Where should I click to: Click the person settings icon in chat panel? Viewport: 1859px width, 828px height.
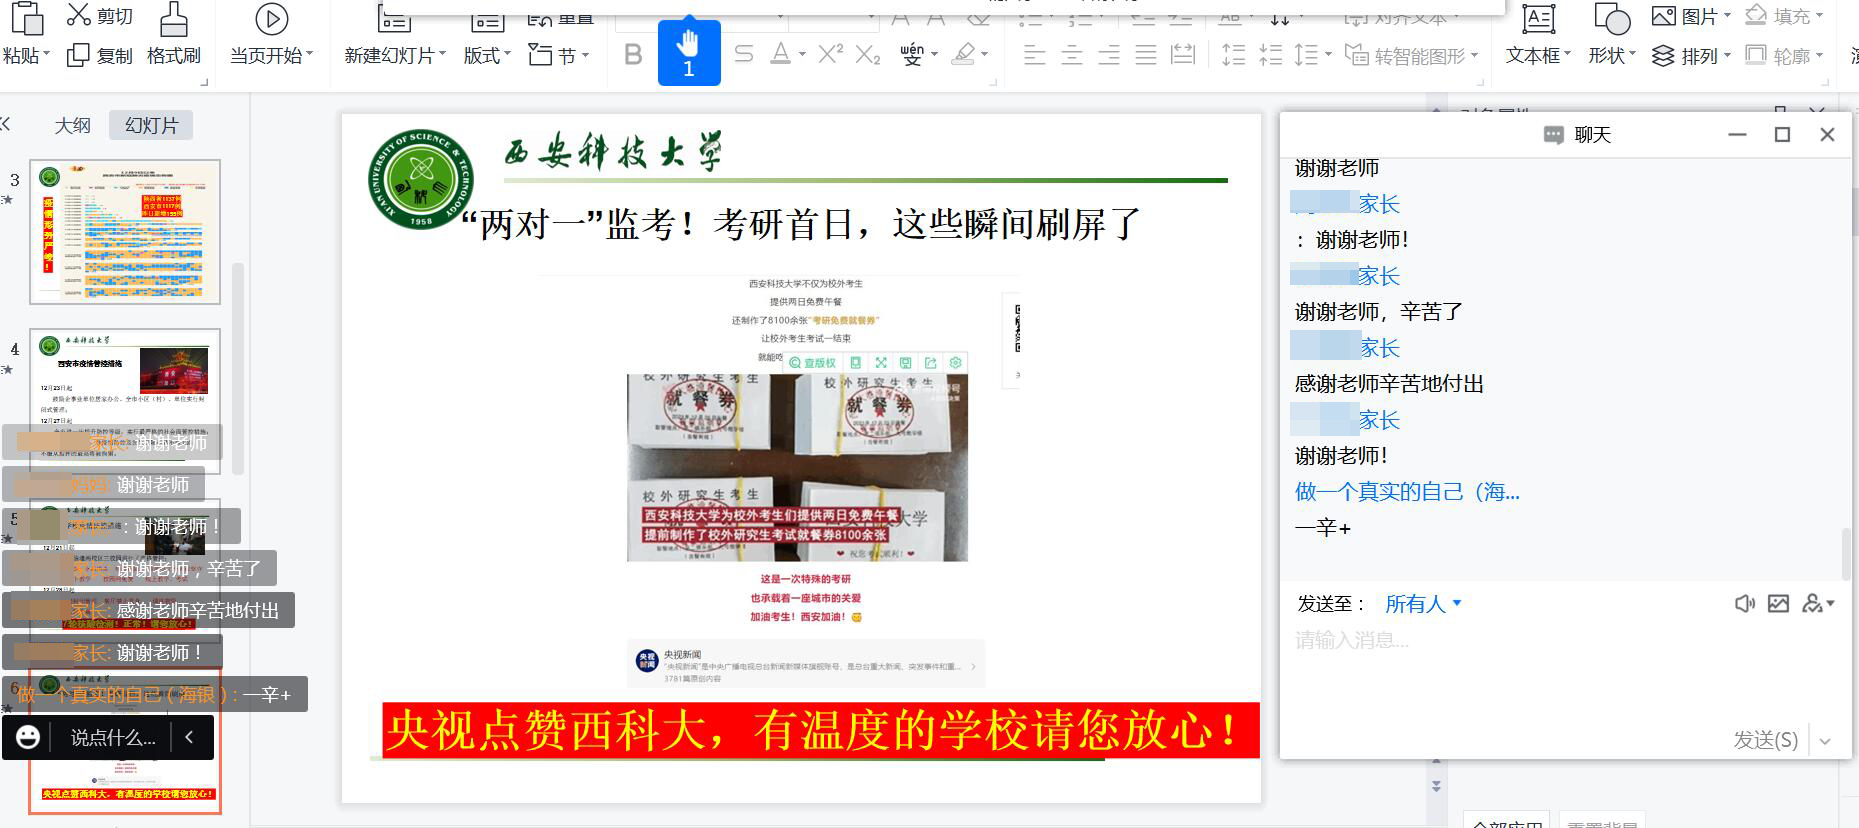click(x=1813, y=603)
